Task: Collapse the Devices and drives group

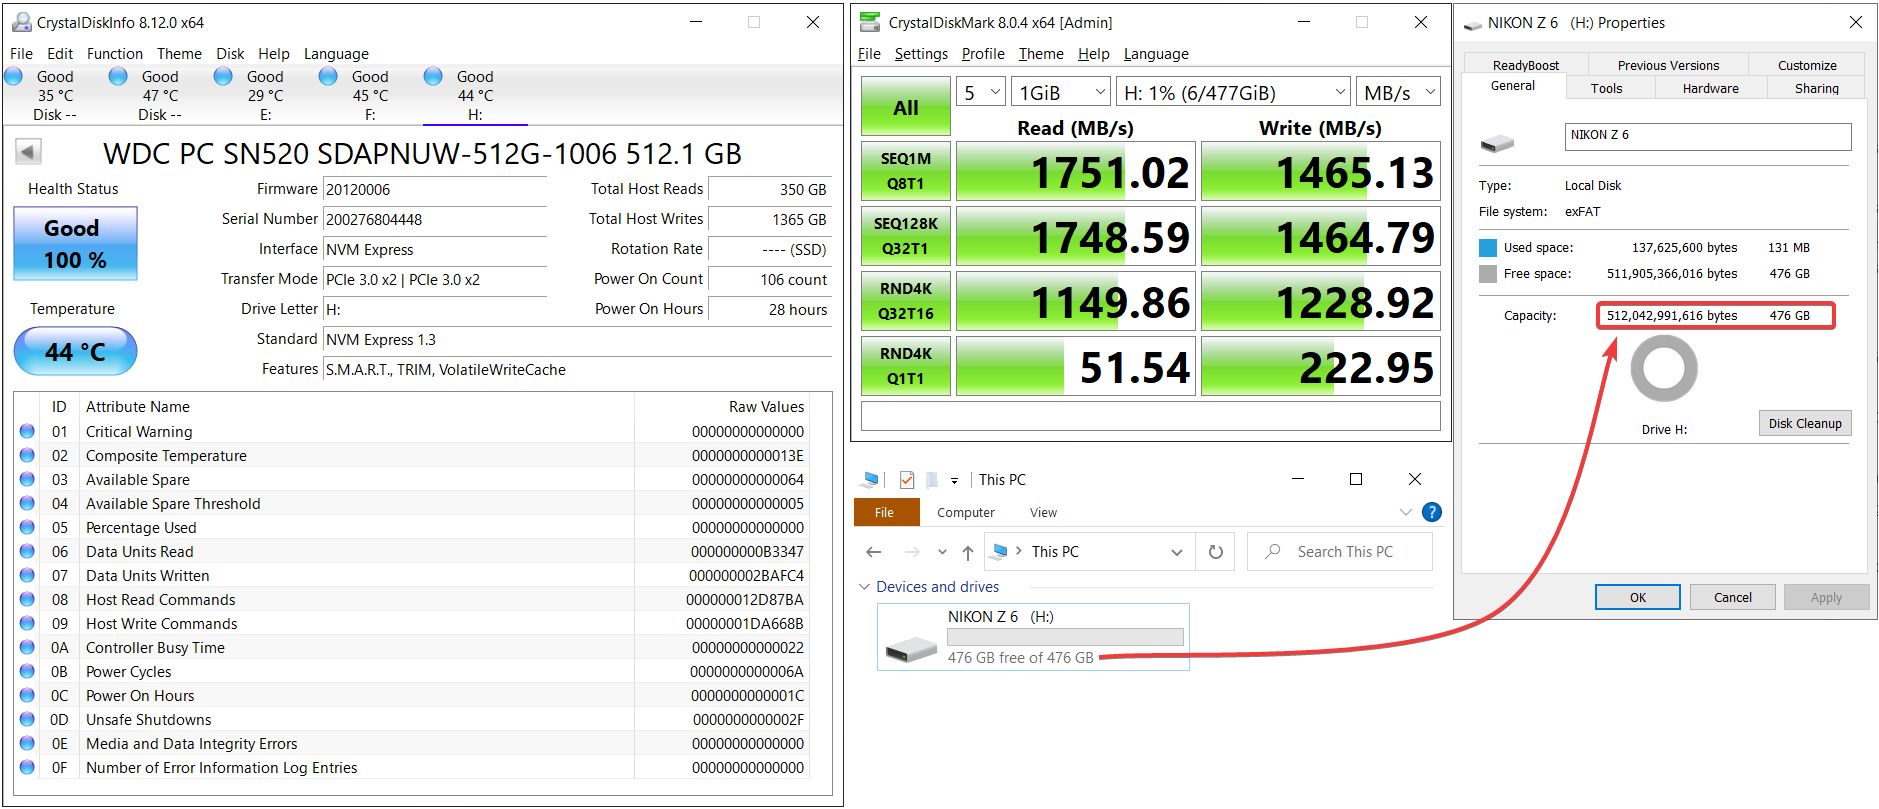Action: pos(864,587)
